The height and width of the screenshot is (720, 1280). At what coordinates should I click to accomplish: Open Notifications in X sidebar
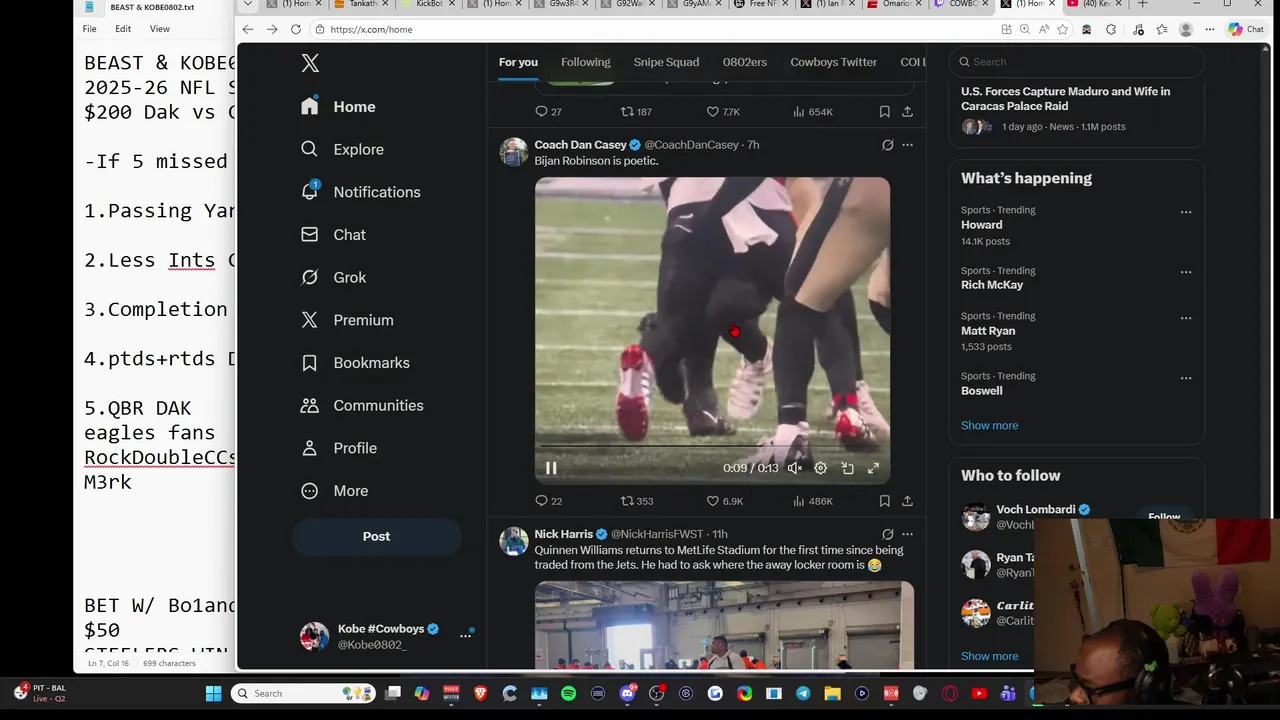pyautogui.click(x=360, y=192)
